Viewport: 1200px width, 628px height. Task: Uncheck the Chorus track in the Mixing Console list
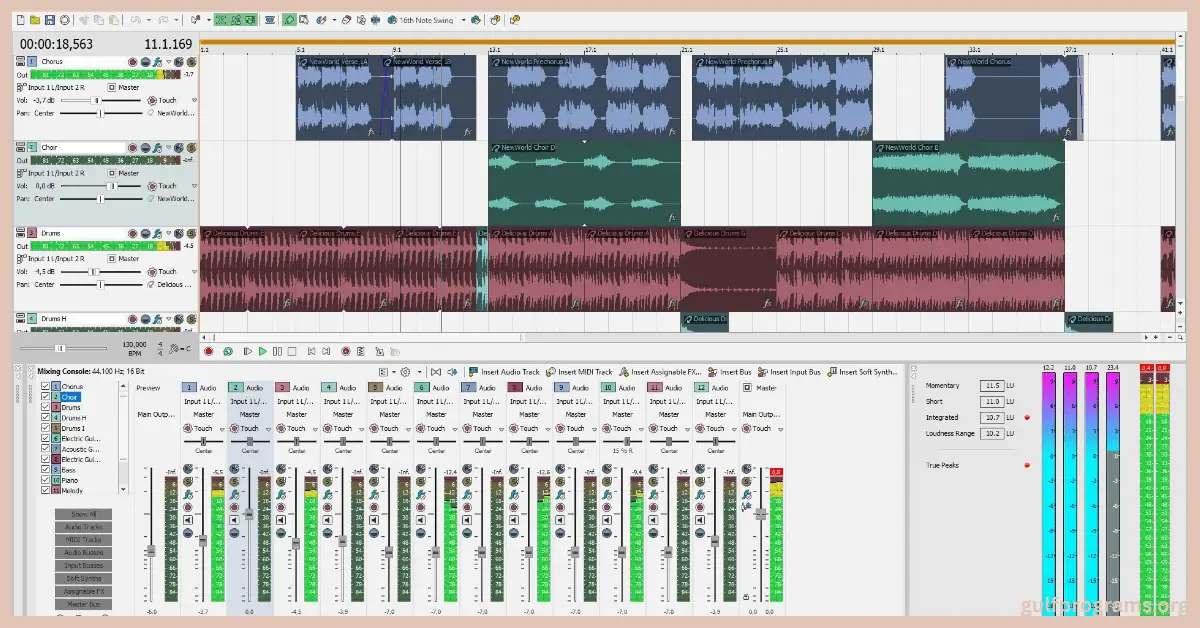point(44,387)
